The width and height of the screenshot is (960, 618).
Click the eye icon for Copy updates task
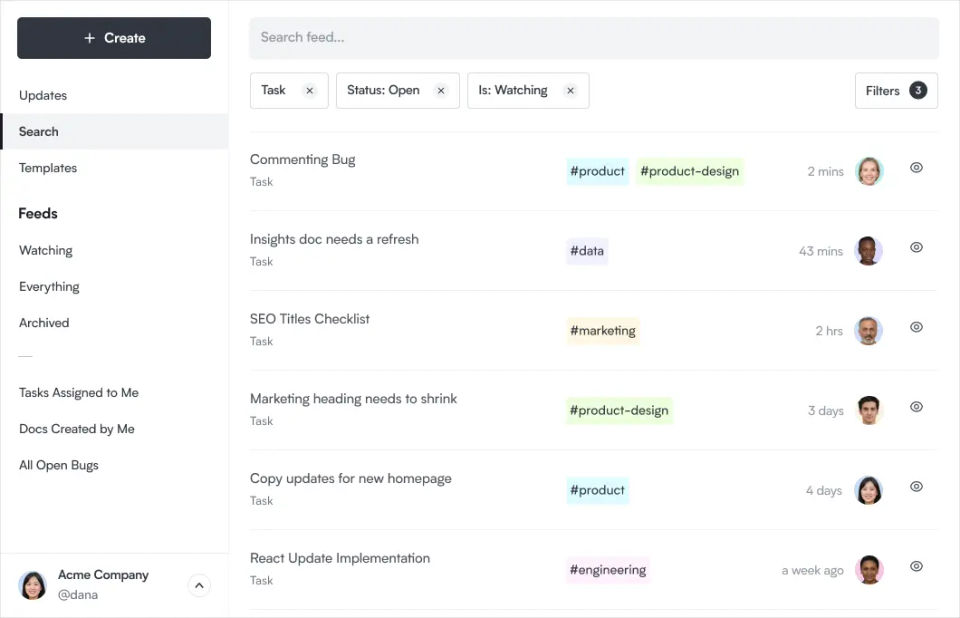click(x=916, y=486)
